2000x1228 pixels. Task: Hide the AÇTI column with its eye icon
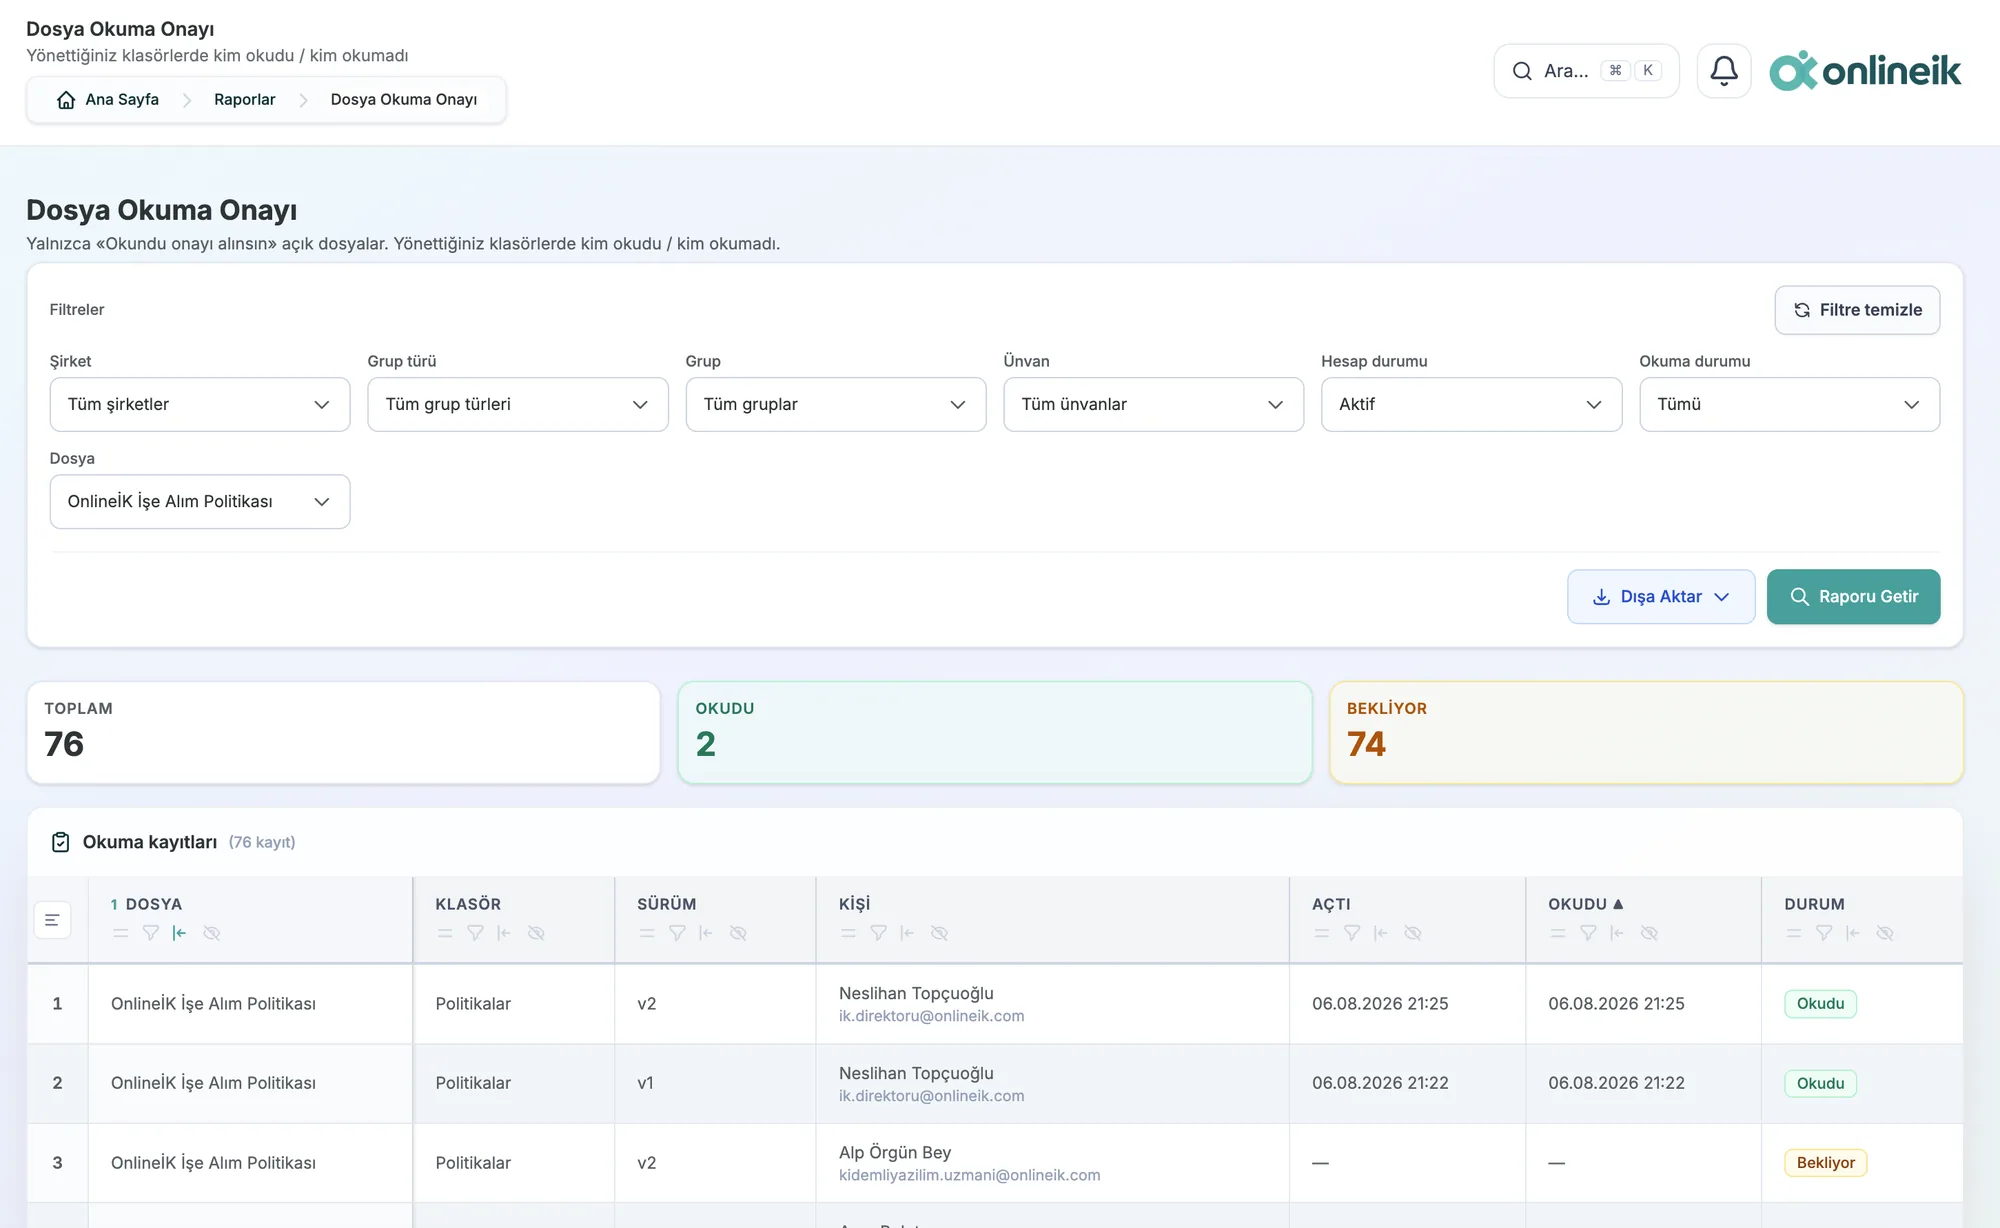coord(1413,933)
